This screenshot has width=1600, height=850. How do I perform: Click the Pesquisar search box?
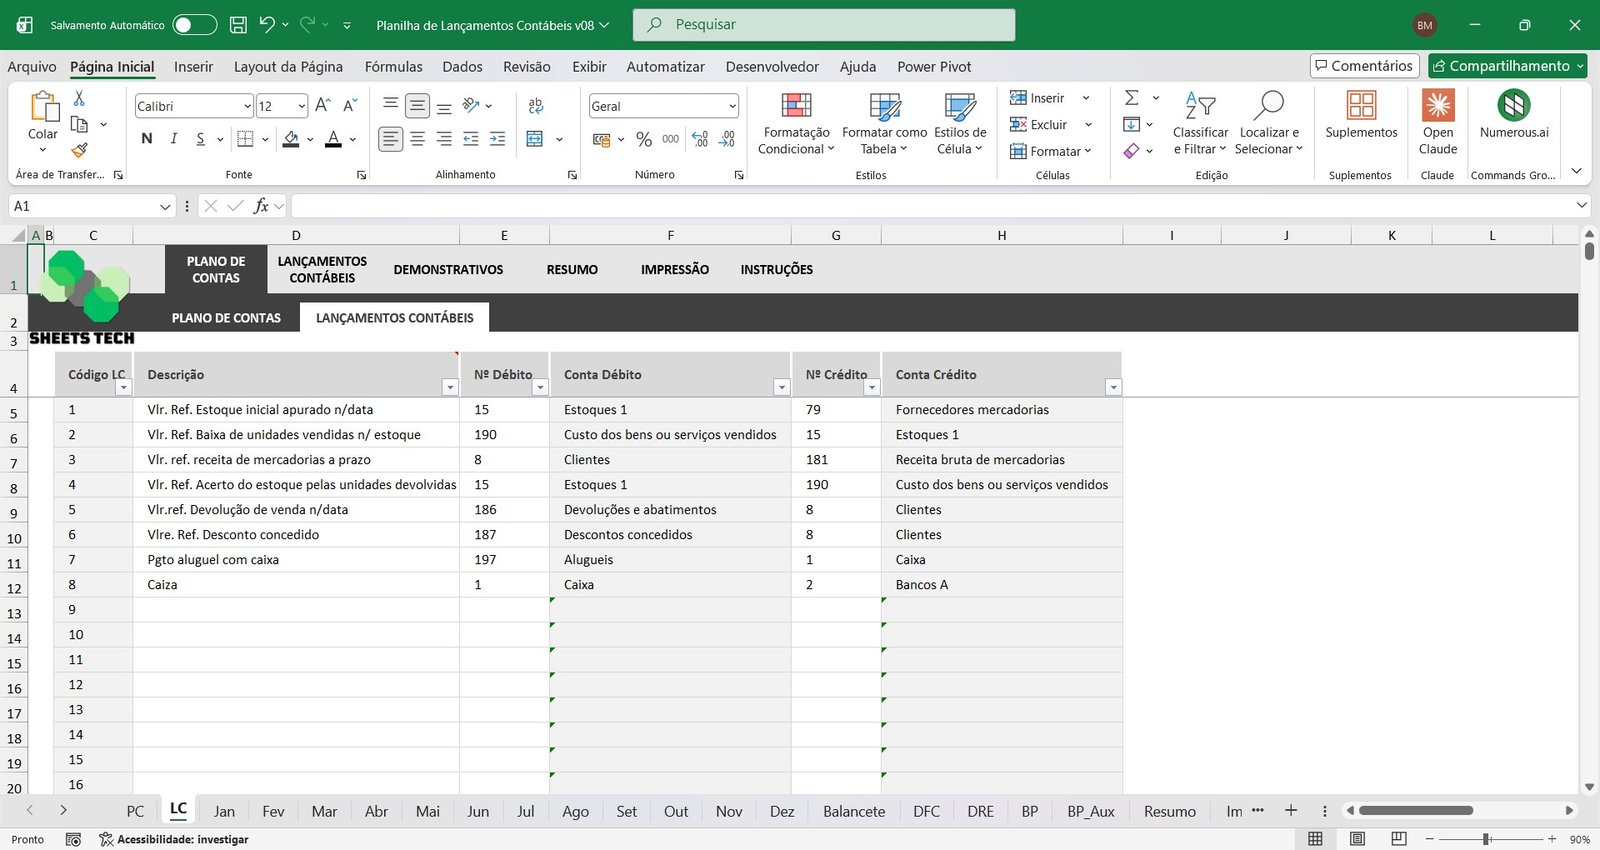pos(823,25)
